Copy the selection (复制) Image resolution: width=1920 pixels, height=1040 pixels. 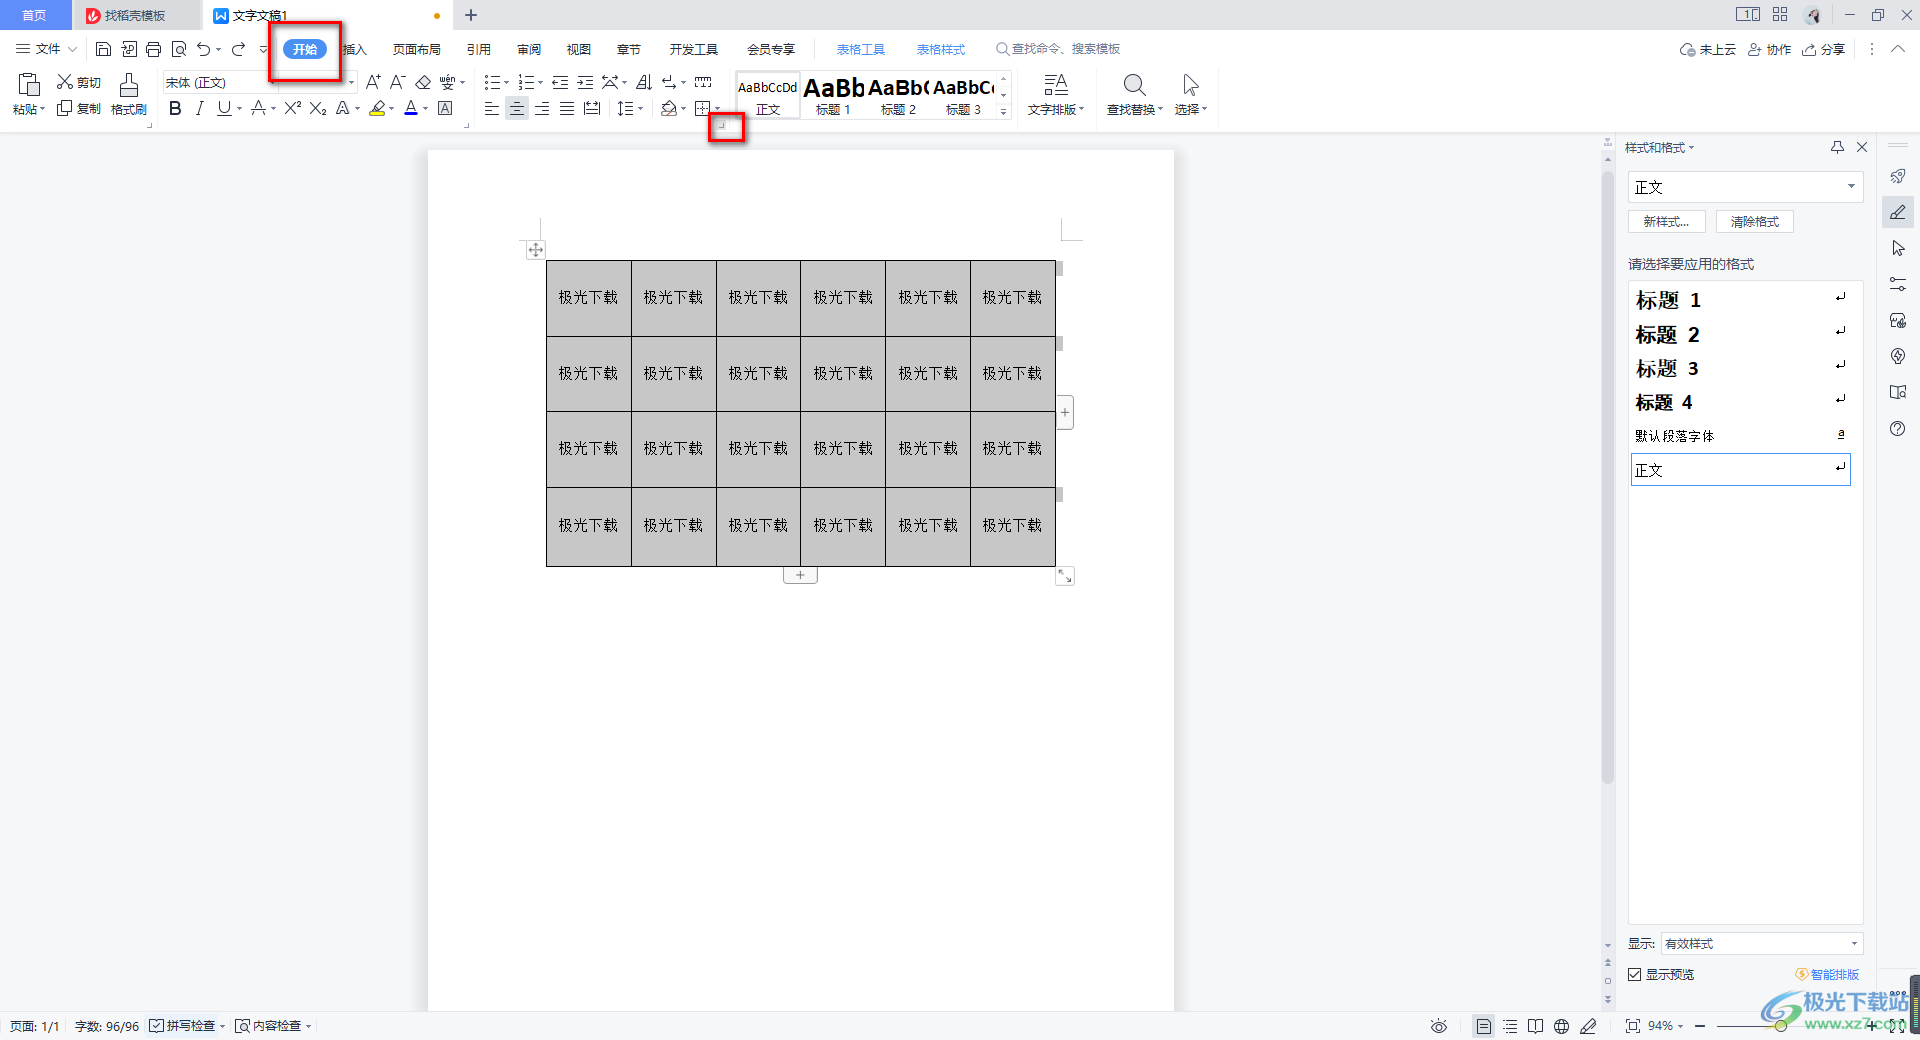tap(79, 108)
